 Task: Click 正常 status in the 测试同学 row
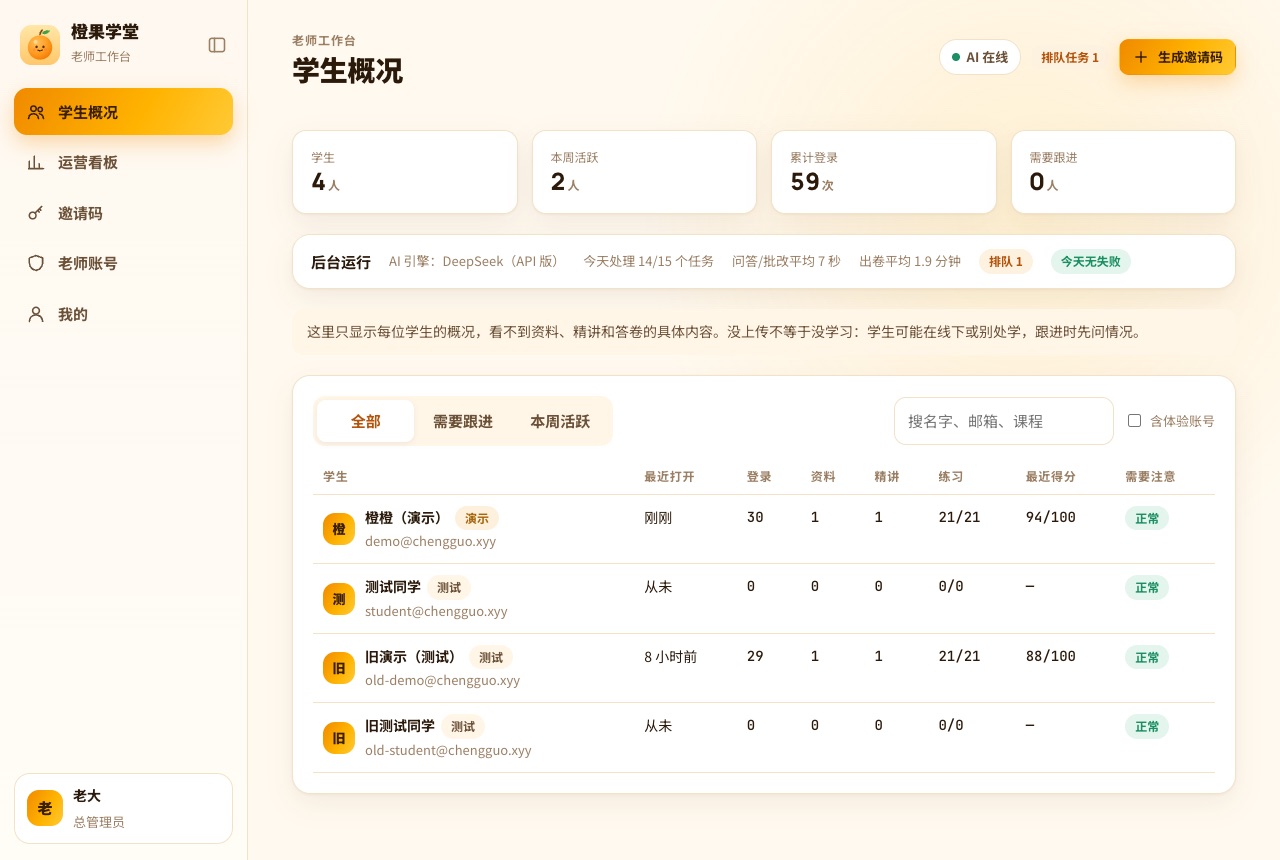coord(1147,587)
